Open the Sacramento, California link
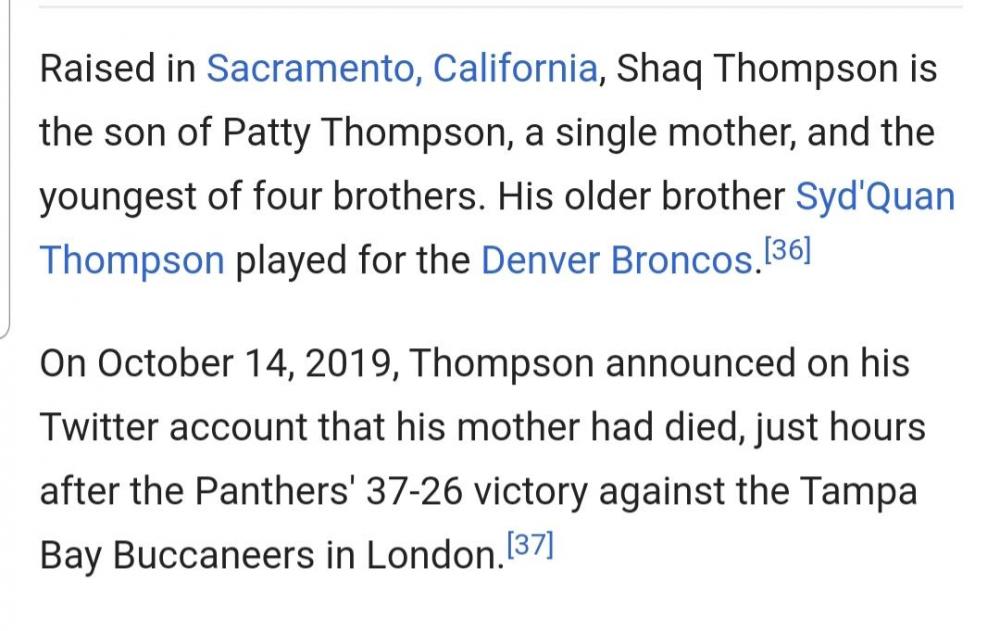The height and width of the screenshot is (631, 1000). [402, 69]
